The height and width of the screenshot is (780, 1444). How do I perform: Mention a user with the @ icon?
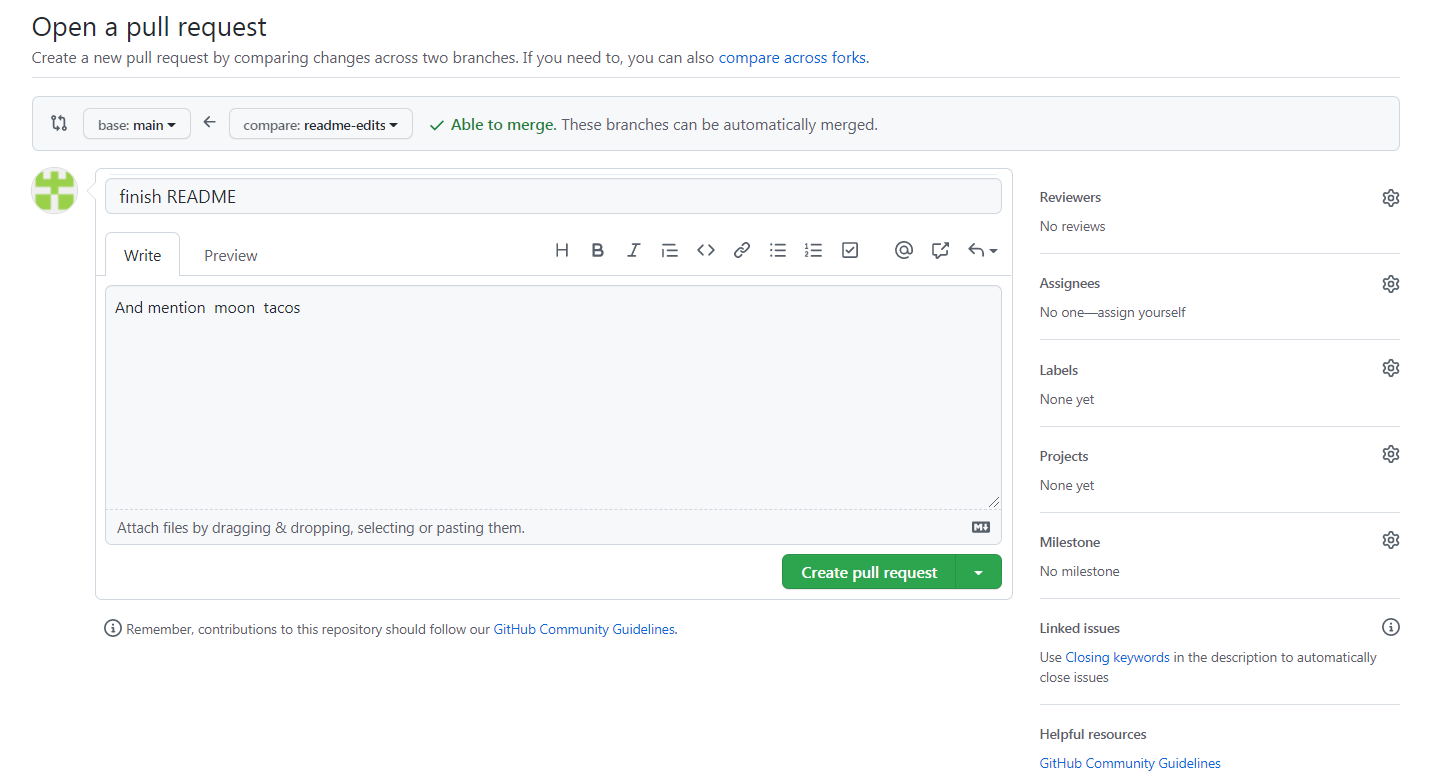[x=903, y=250]
